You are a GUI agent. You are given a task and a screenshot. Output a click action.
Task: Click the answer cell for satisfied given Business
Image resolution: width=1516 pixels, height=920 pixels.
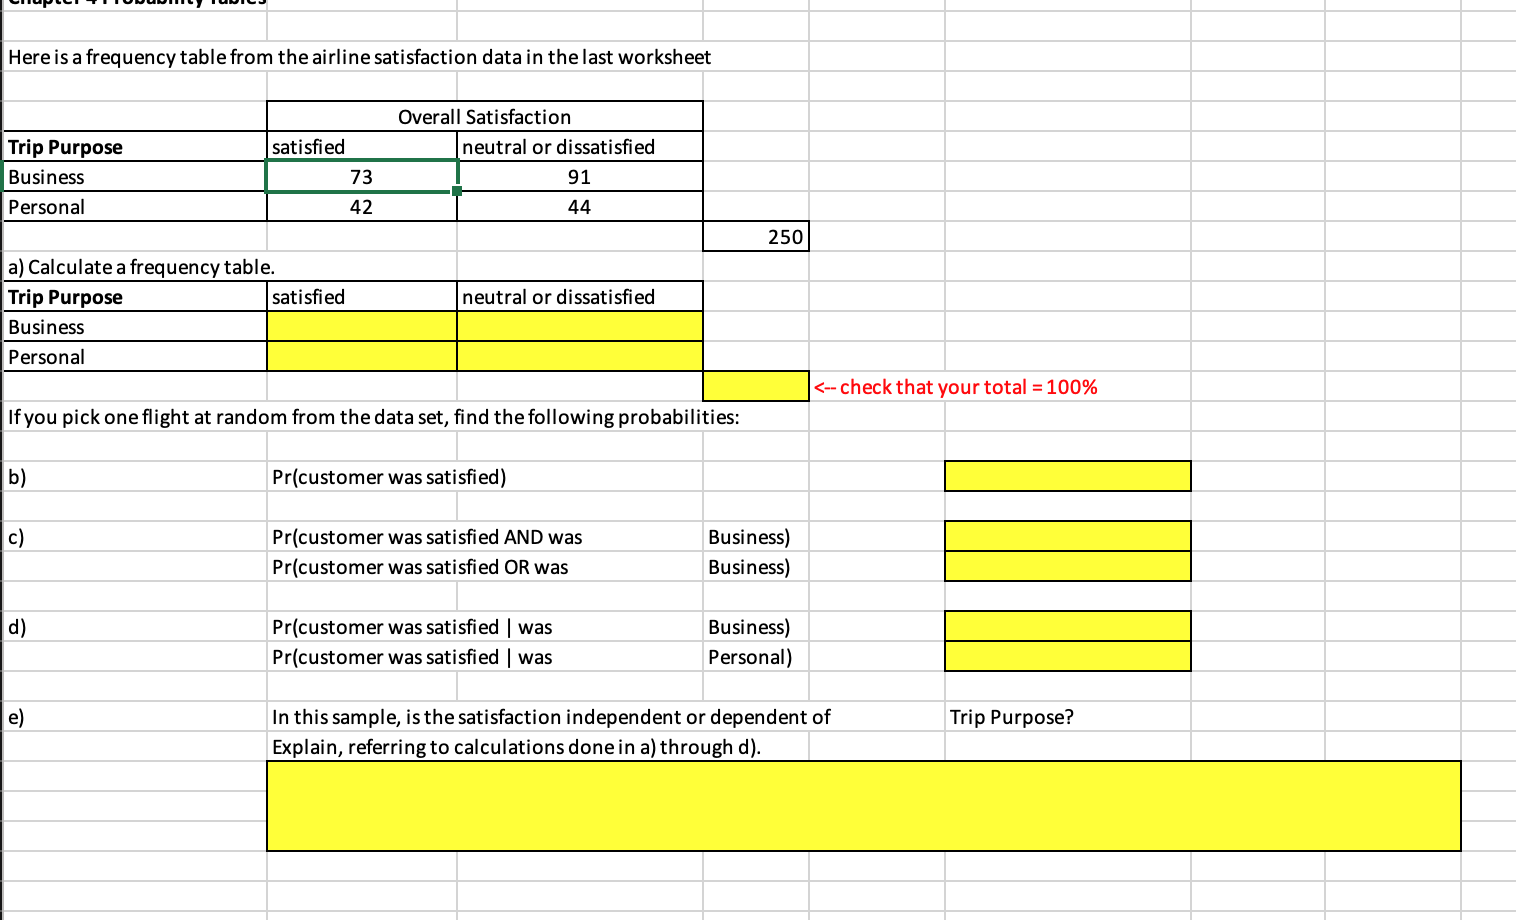coord(1066,626)
